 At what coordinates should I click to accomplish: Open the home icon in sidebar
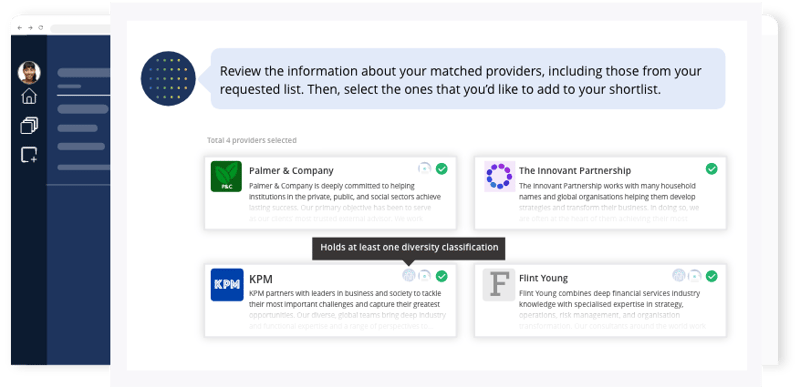pyautogui.click(x=29, y=96)
